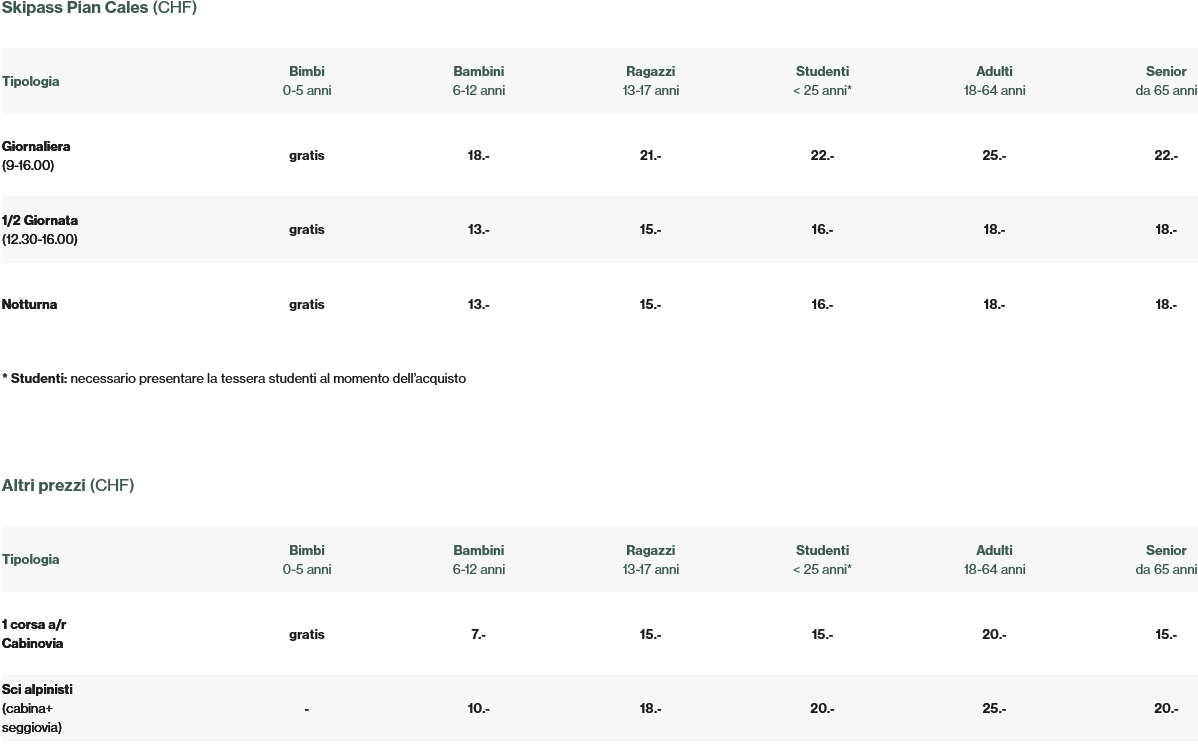Screen dimensions: 1198x744
Task: Click the Altri prezzi heading
Action: pos(67,486)
